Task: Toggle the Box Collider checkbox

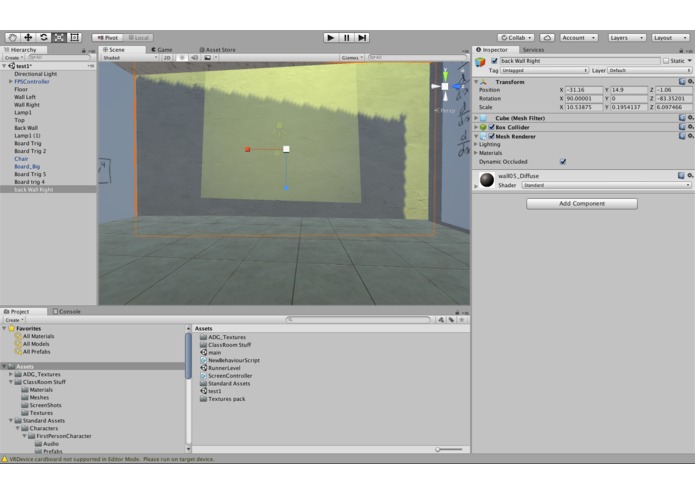Action: point(492,127)
